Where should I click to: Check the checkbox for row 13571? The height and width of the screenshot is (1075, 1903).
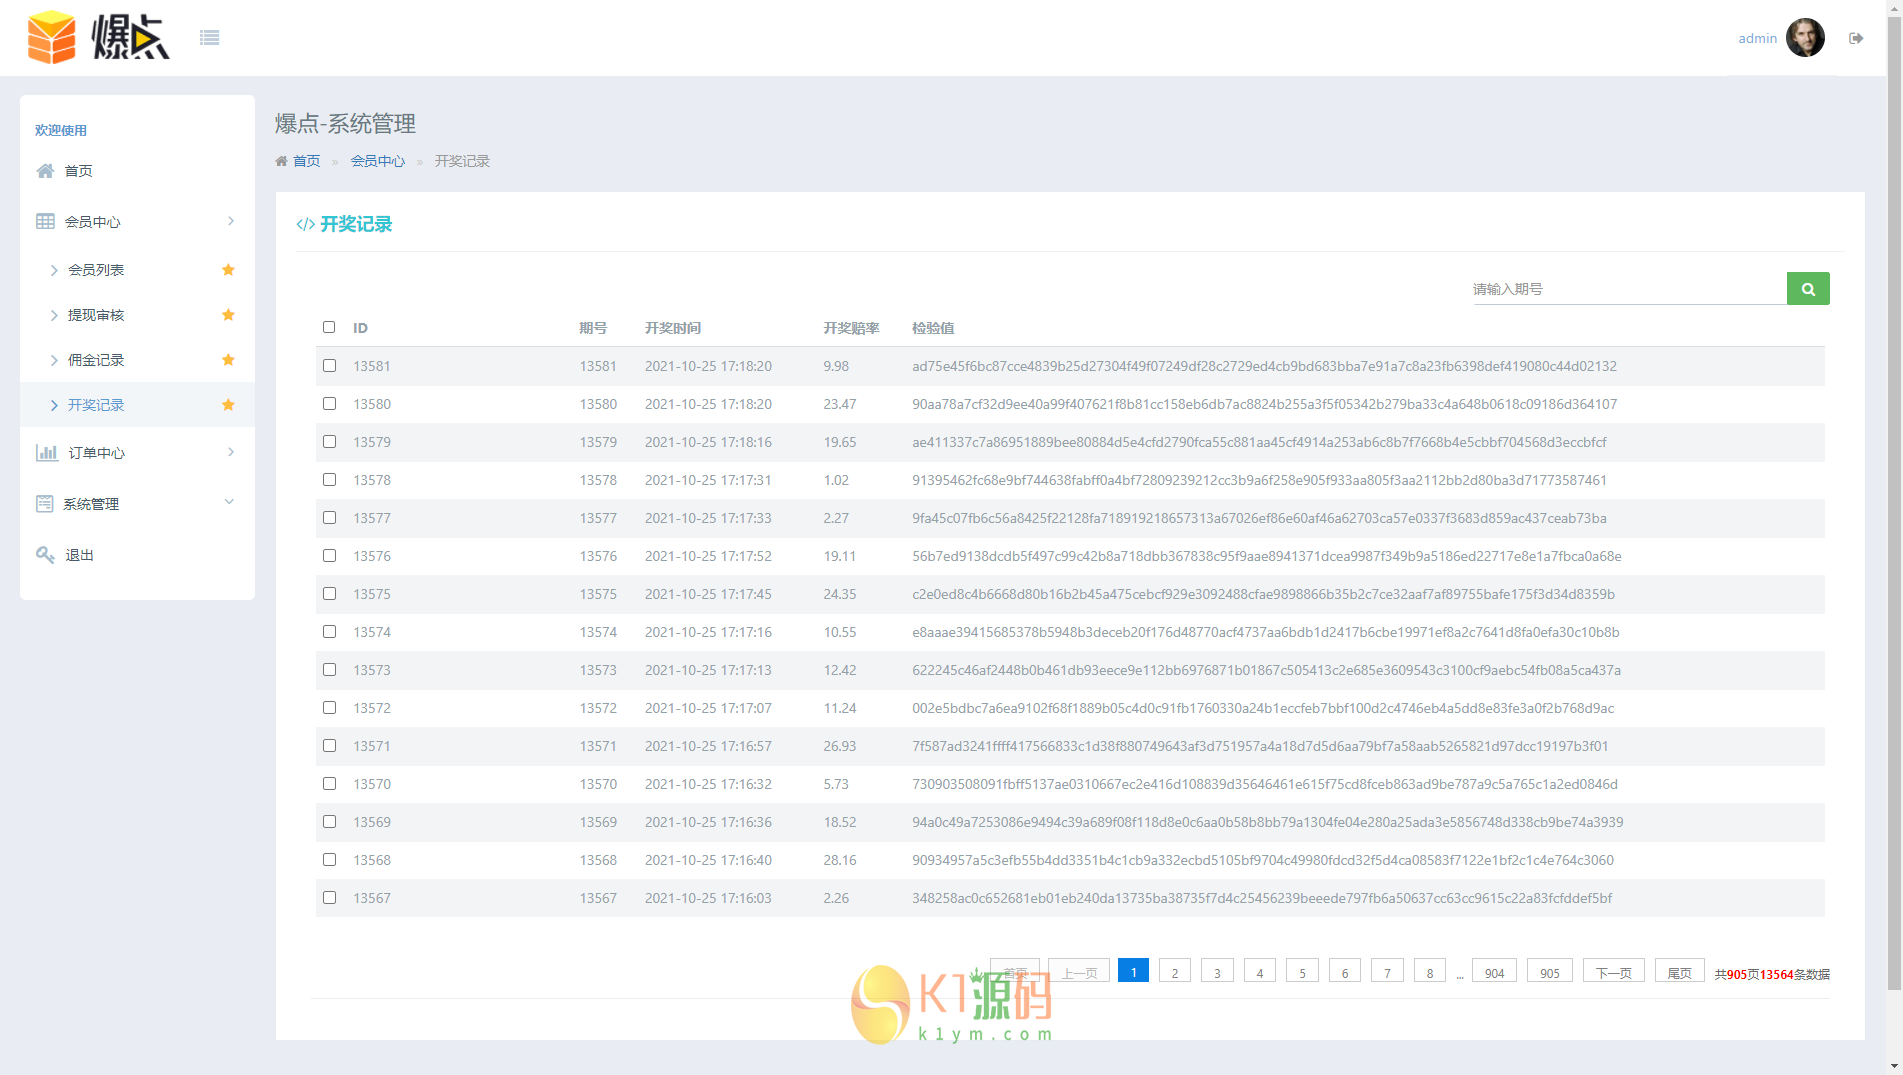329,746
